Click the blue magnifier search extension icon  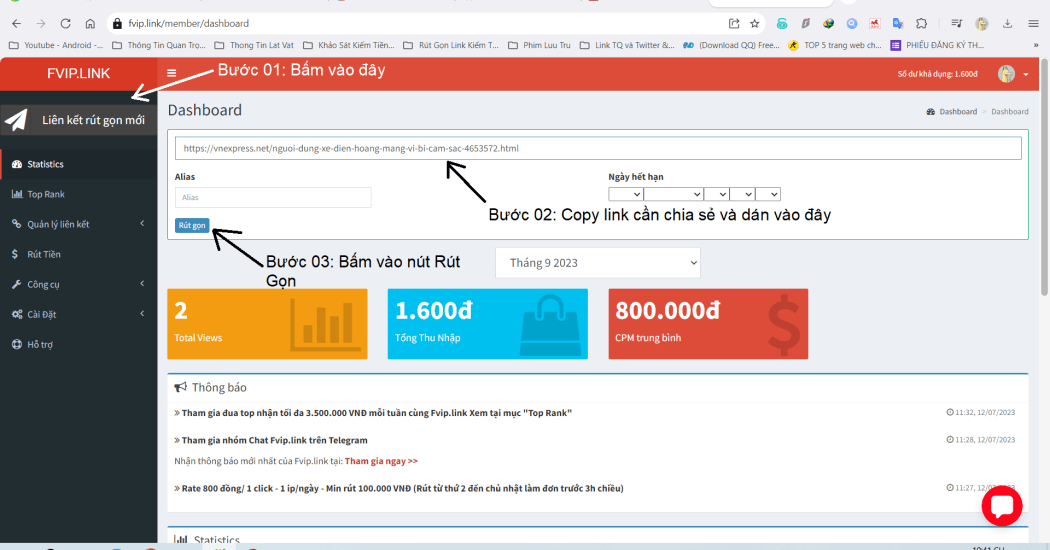point(852,23)
